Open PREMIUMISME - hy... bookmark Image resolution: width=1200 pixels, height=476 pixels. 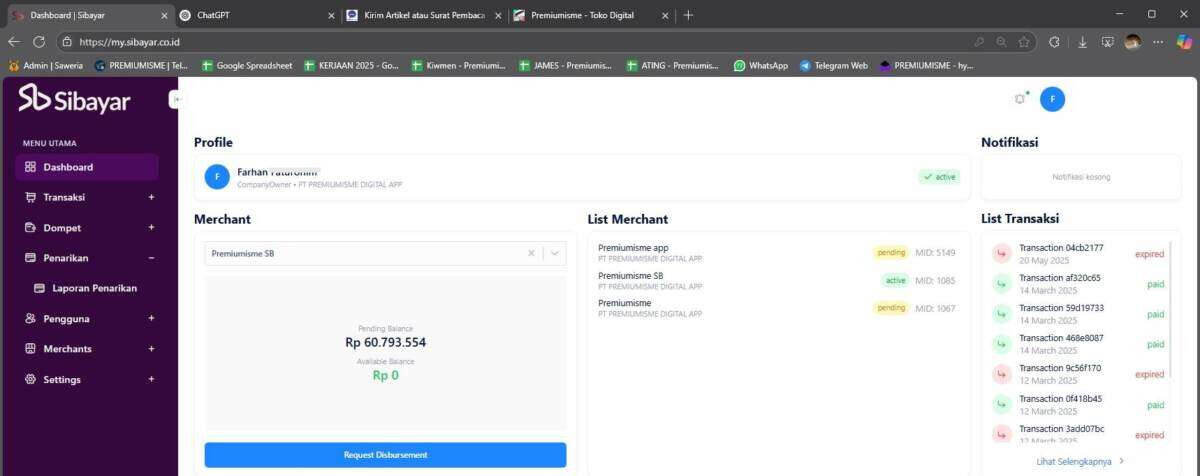click(x=925, y=65)
